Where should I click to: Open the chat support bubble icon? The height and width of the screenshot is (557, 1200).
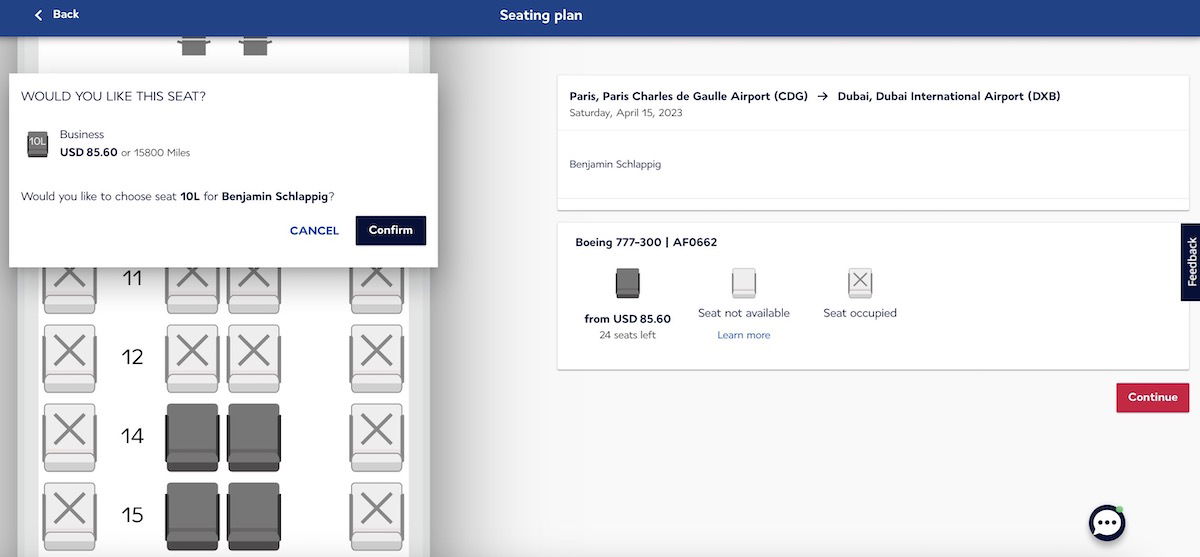tap(1107, 522)
